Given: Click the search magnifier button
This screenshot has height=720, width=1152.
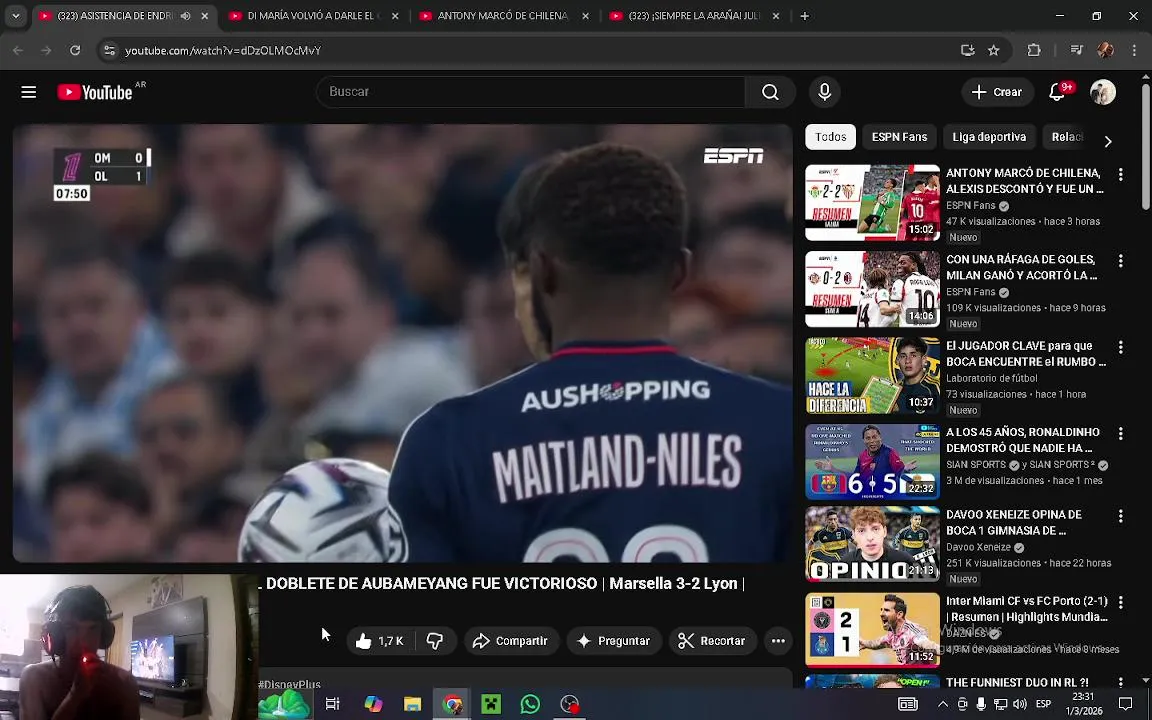Looking at the screenshot, I should pos(770,92).
